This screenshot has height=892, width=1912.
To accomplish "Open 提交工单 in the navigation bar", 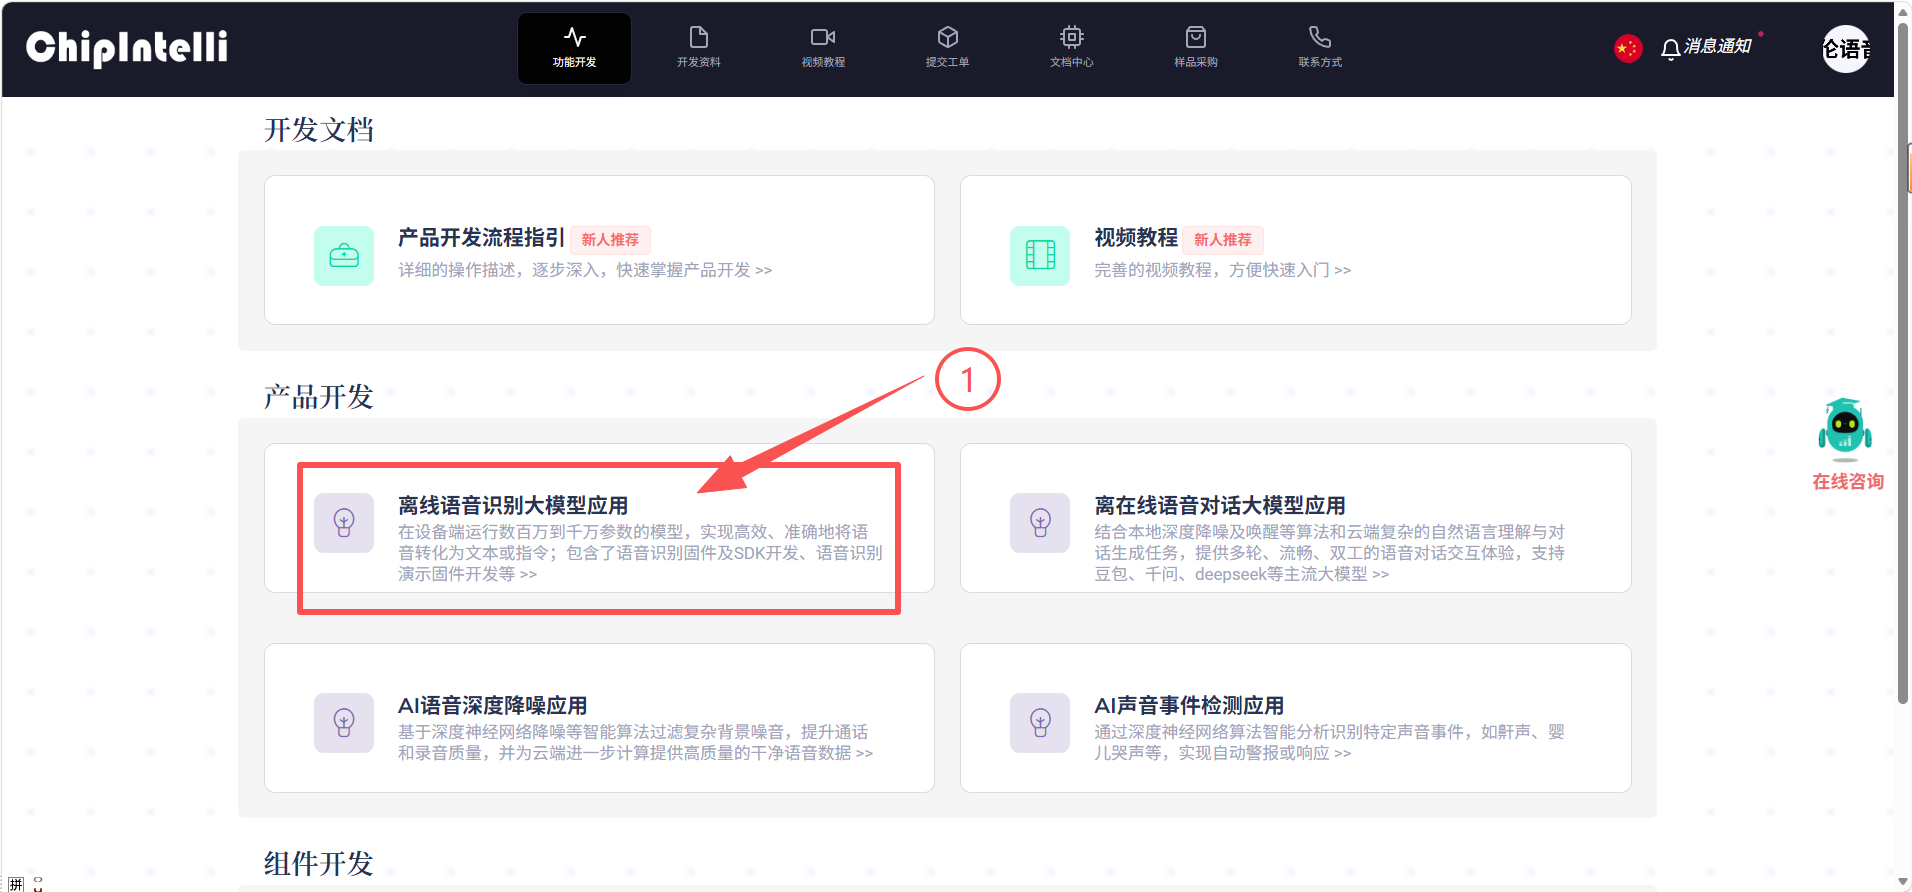I will 947,48.
